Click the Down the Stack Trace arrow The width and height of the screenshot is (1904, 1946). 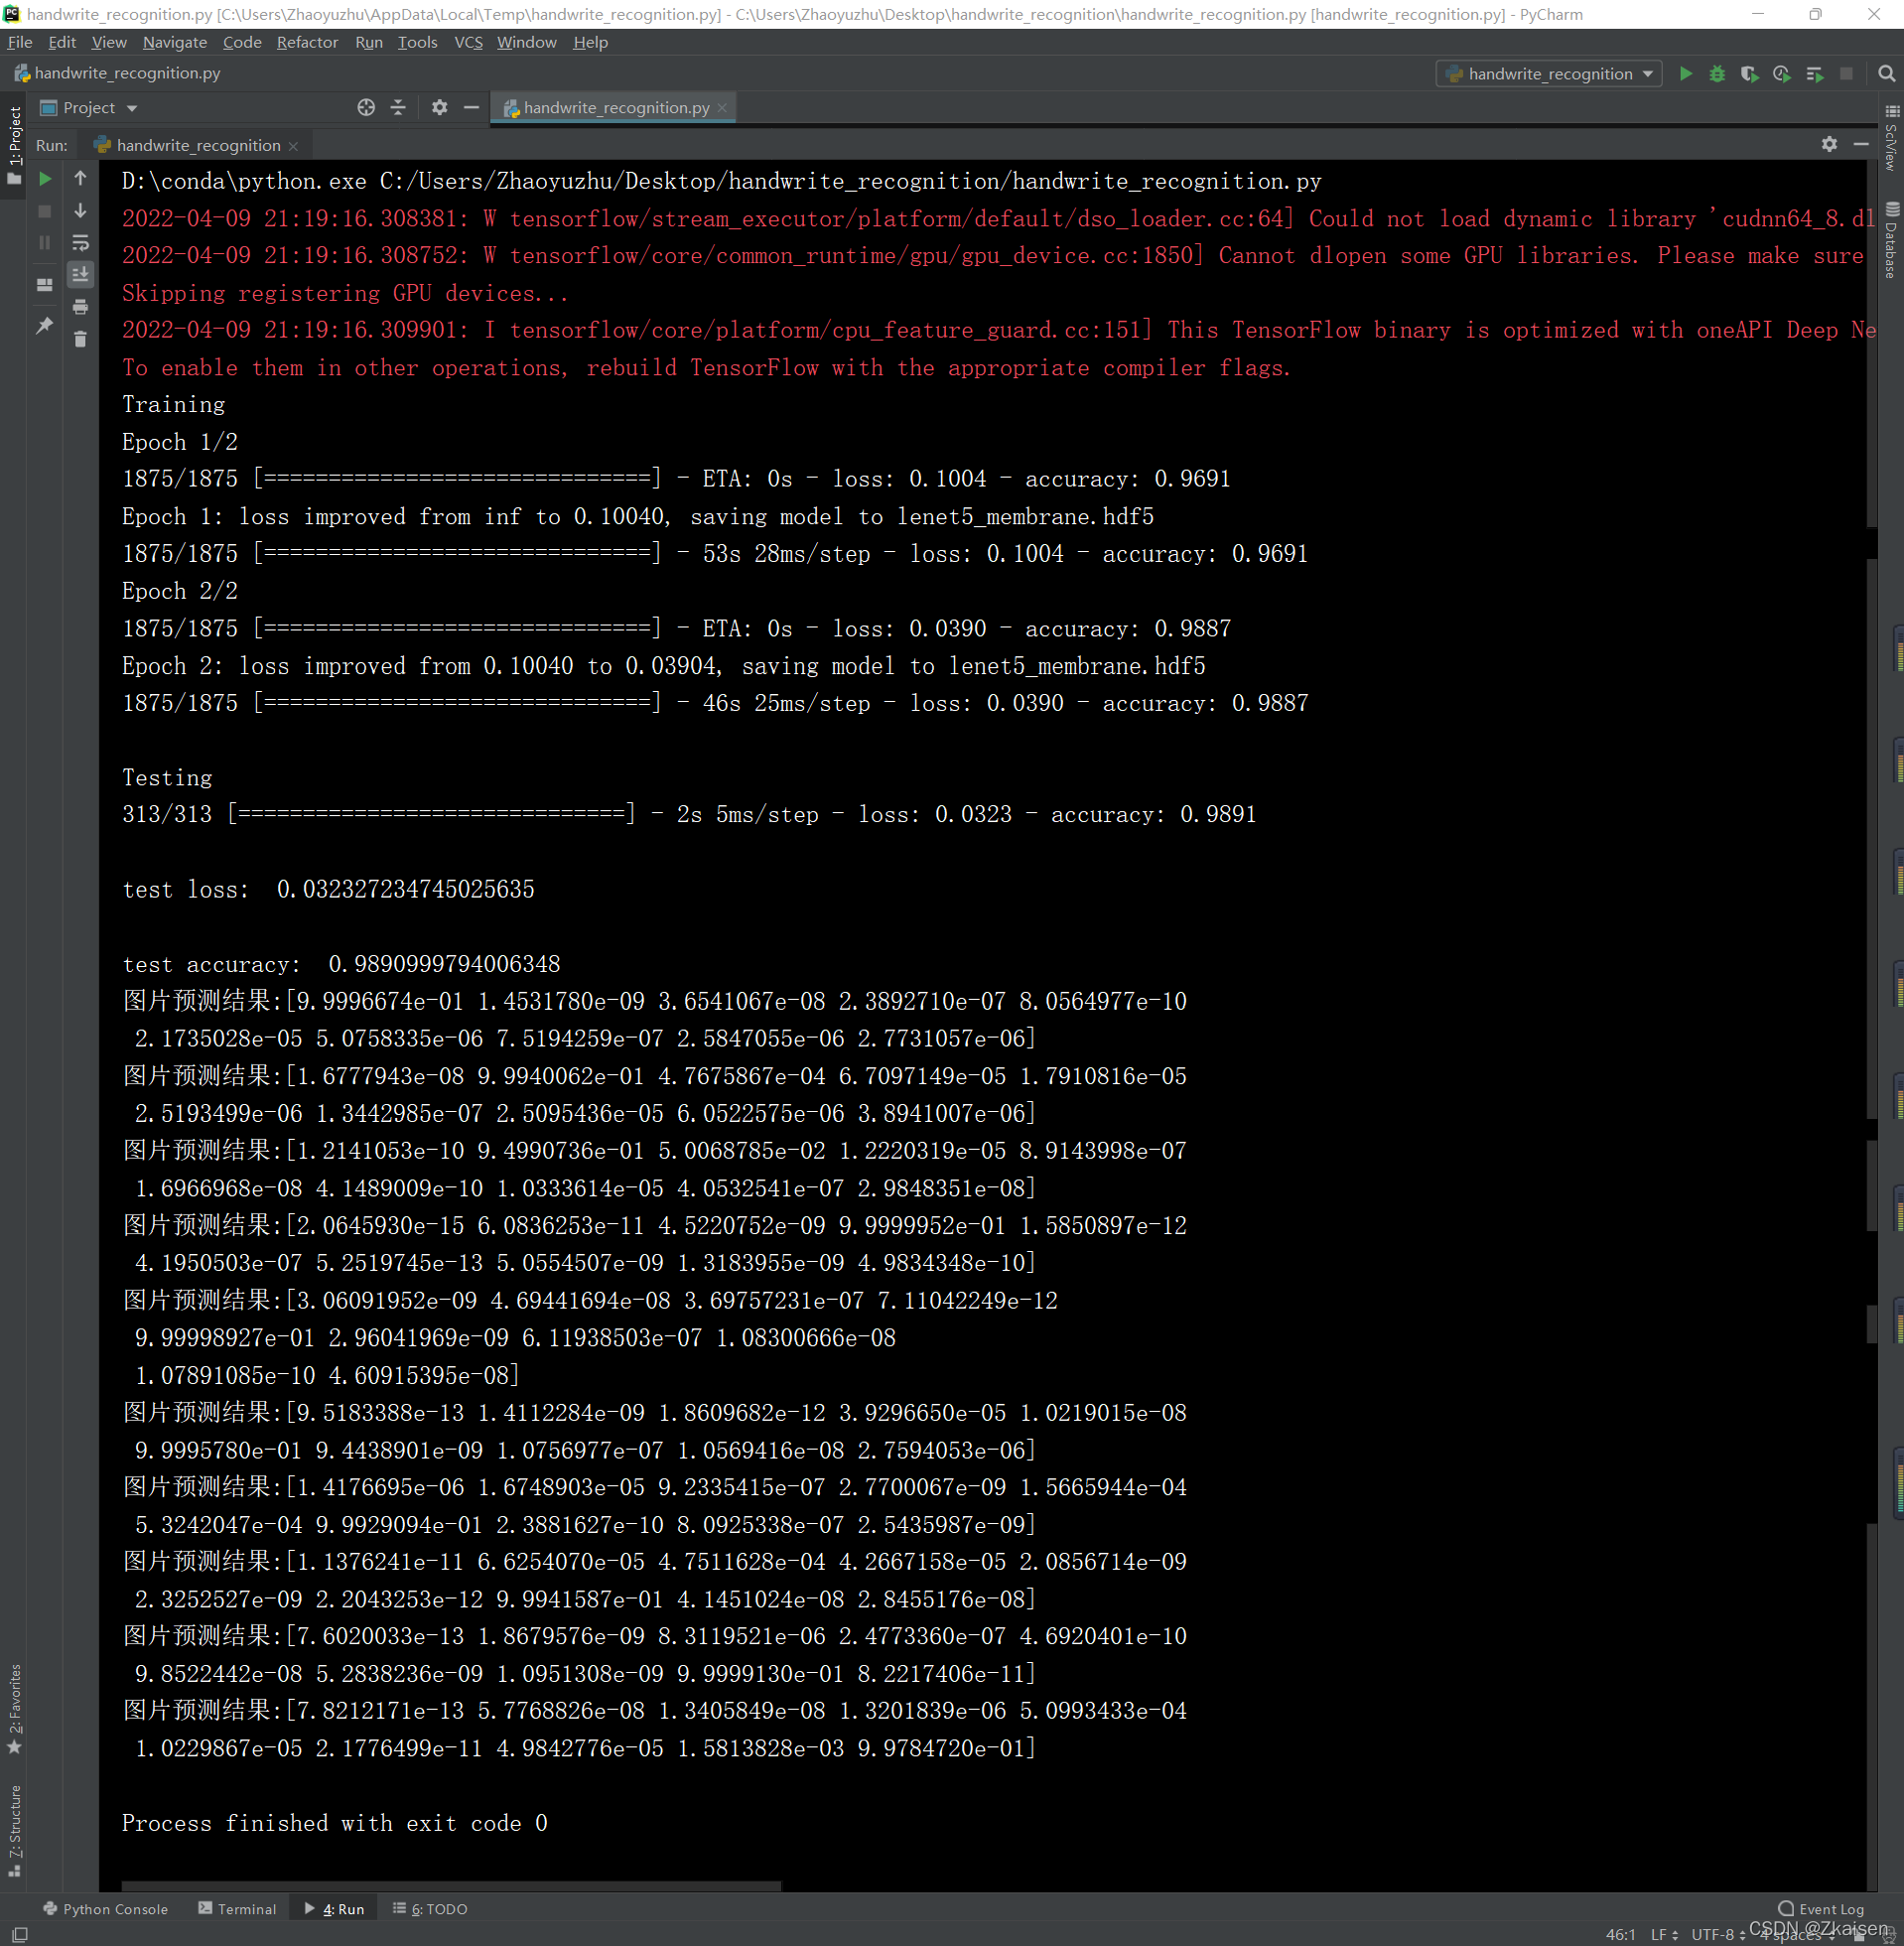(x=81, y=211)
